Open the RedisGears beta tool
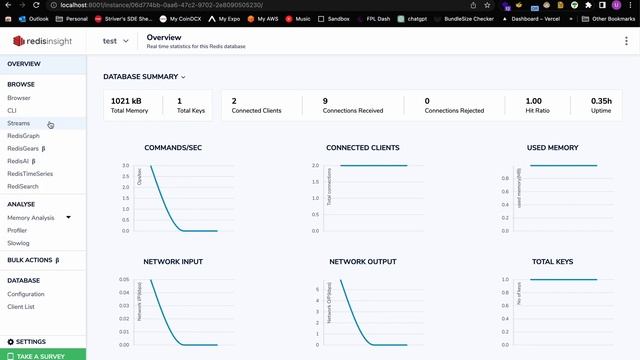 point(26,149)
